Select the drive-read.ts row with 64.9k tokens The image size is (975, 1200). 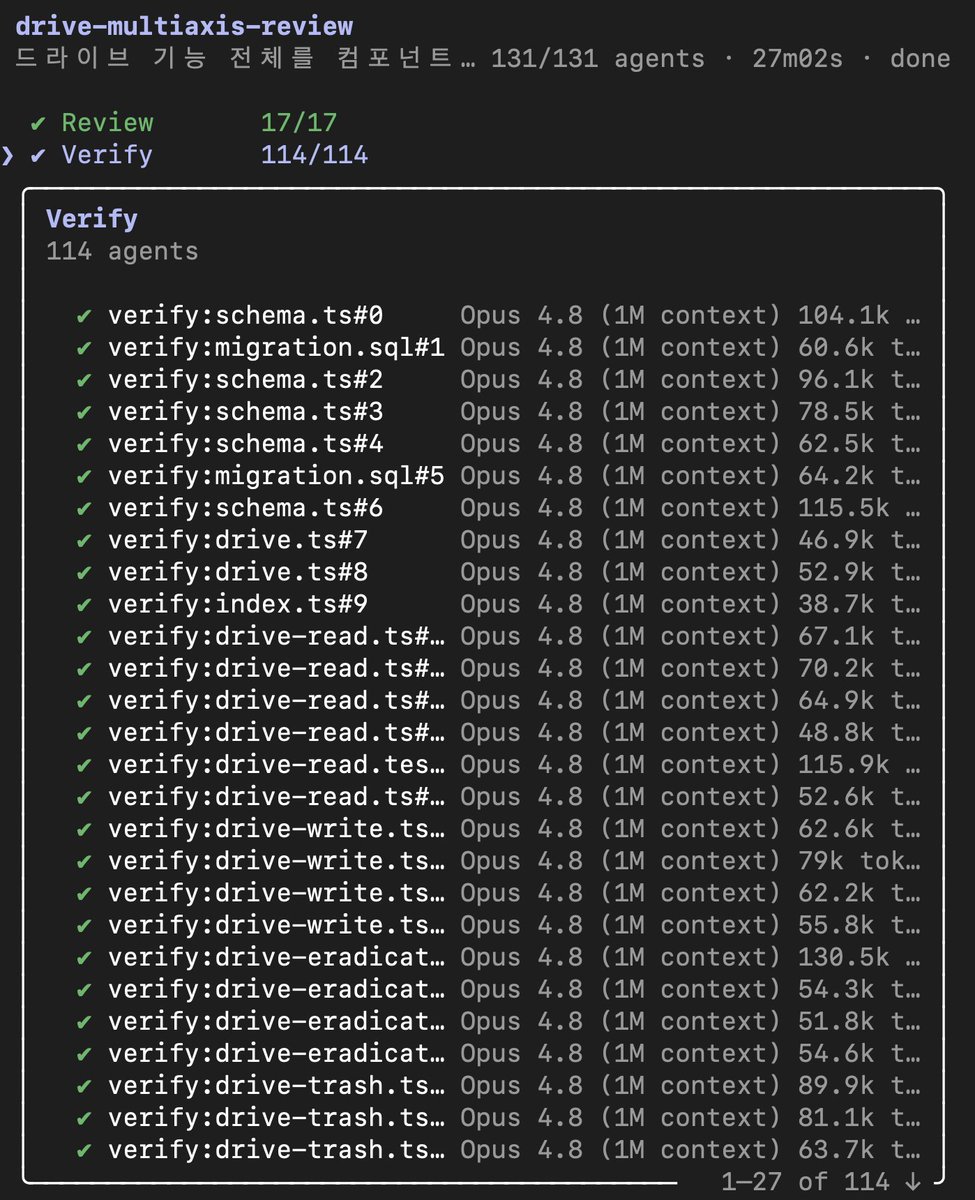[499, 700]
